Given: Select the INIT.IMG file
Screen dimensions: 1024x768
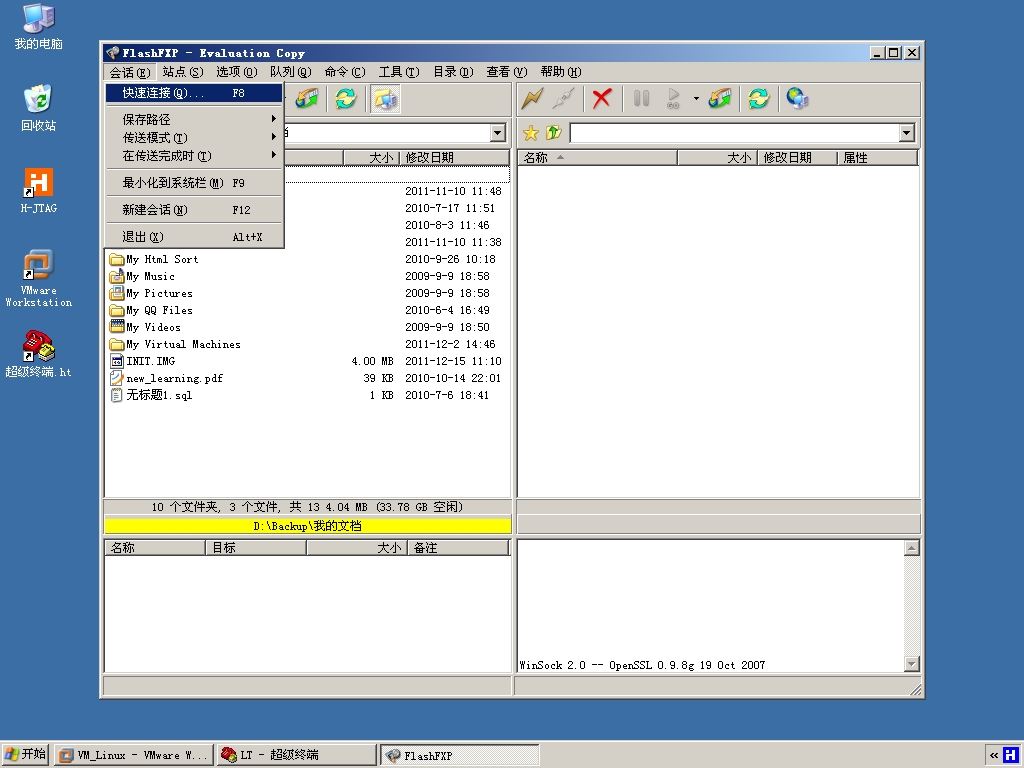Looking at the screenshot, I should pyautogui.click(x=151, y=361).
